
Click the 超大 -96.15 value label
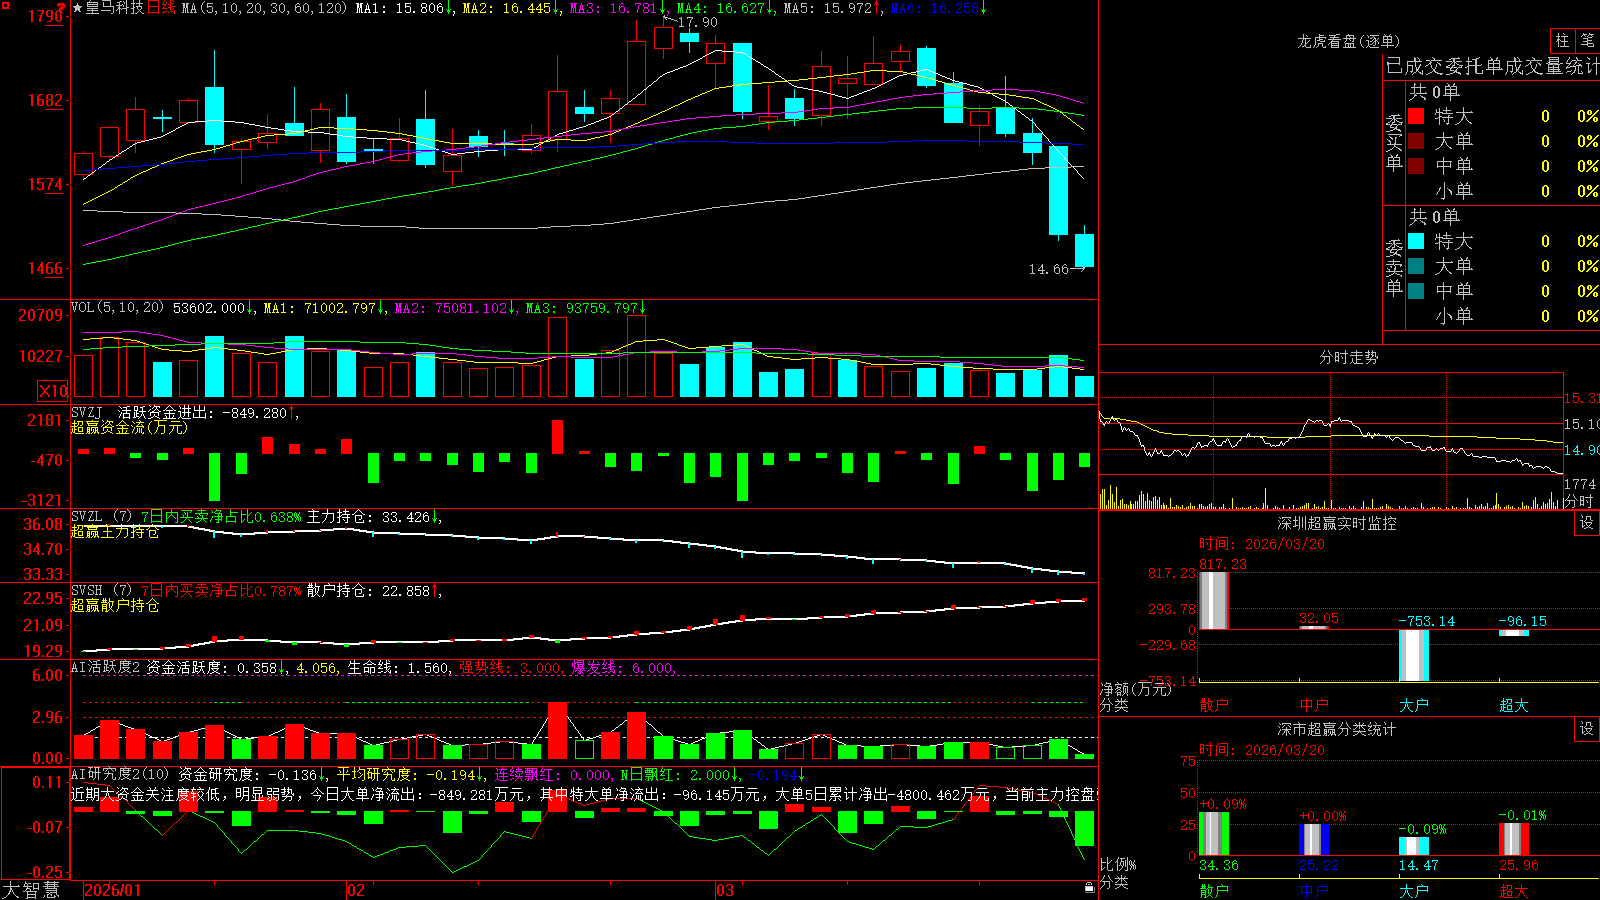1522,621
